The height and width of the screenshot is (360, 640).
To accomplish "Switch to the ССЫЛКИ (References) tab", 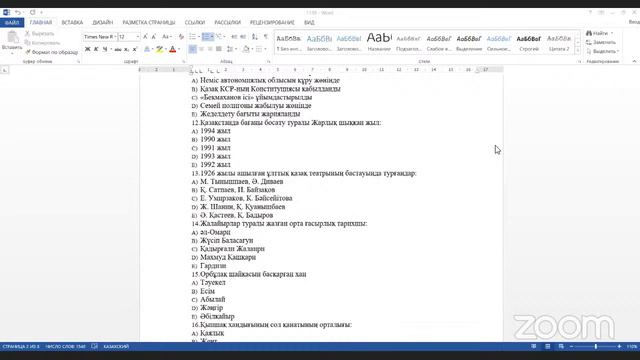I will click(x=195, y=23).
